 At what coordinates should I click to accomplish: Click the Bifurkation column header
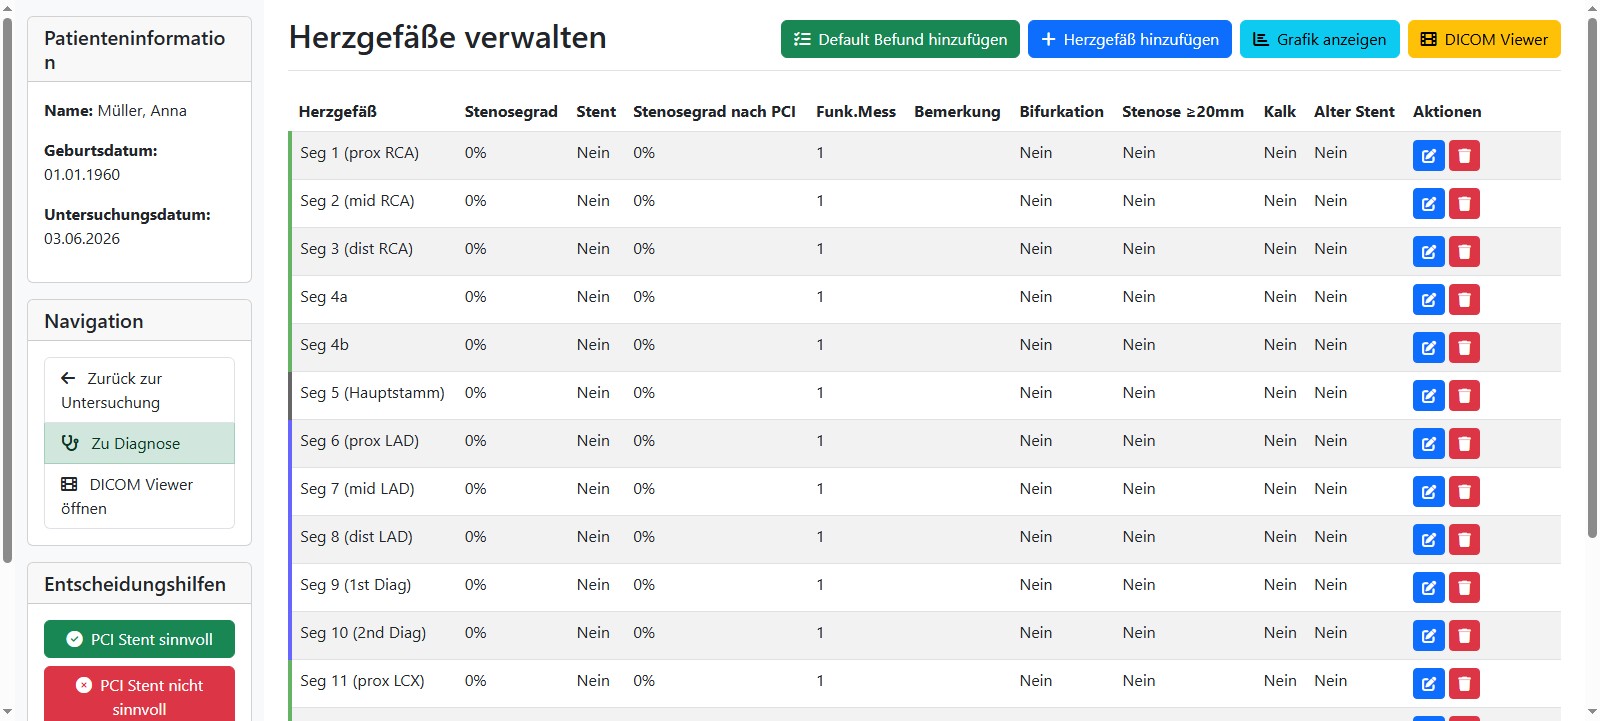pos(1061,112)
